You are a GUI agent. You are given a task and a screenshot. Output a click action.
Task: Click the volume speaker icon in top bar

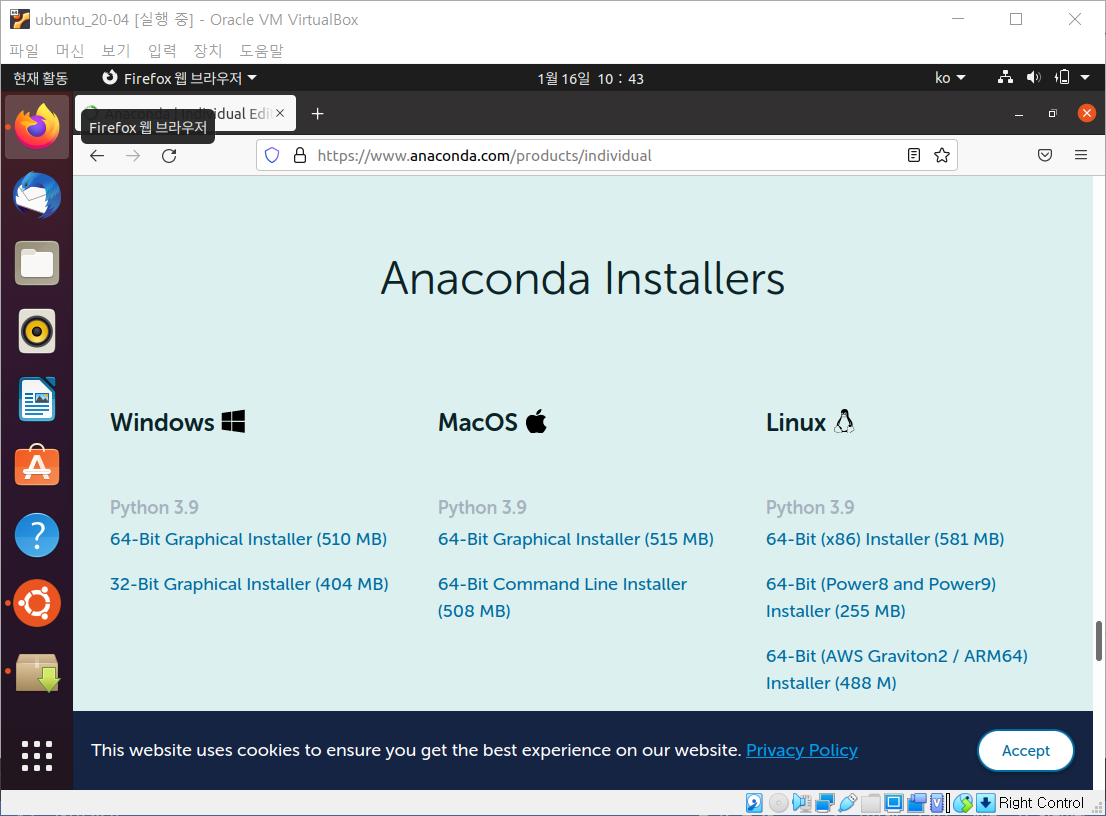tap(1033, 78)
